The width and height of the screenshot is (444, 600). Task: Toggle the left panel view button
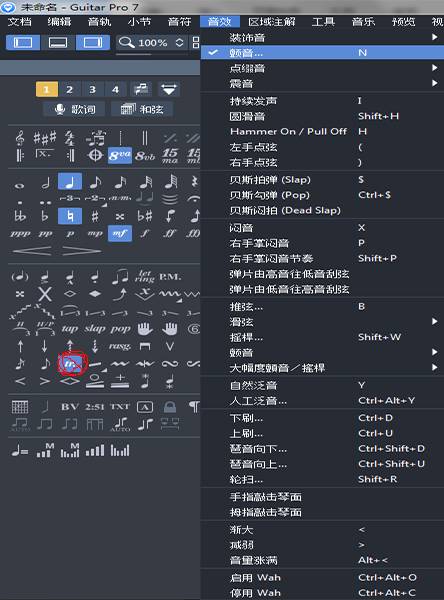(23, 42)
